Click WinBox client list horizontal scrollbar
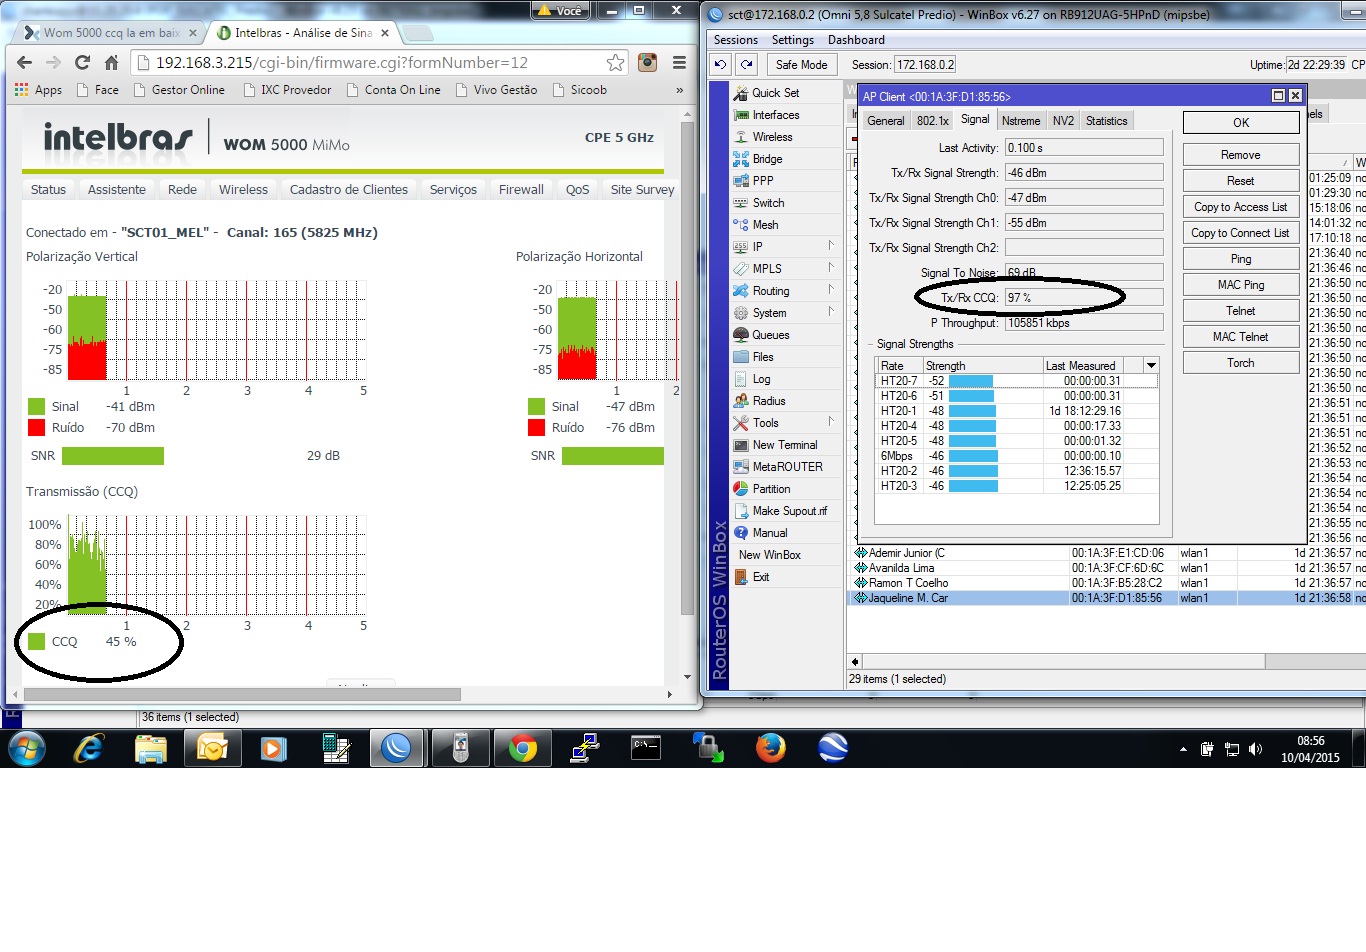Image resolution: width=1366 pixels, height=952 pixels. coord(1061,661)
